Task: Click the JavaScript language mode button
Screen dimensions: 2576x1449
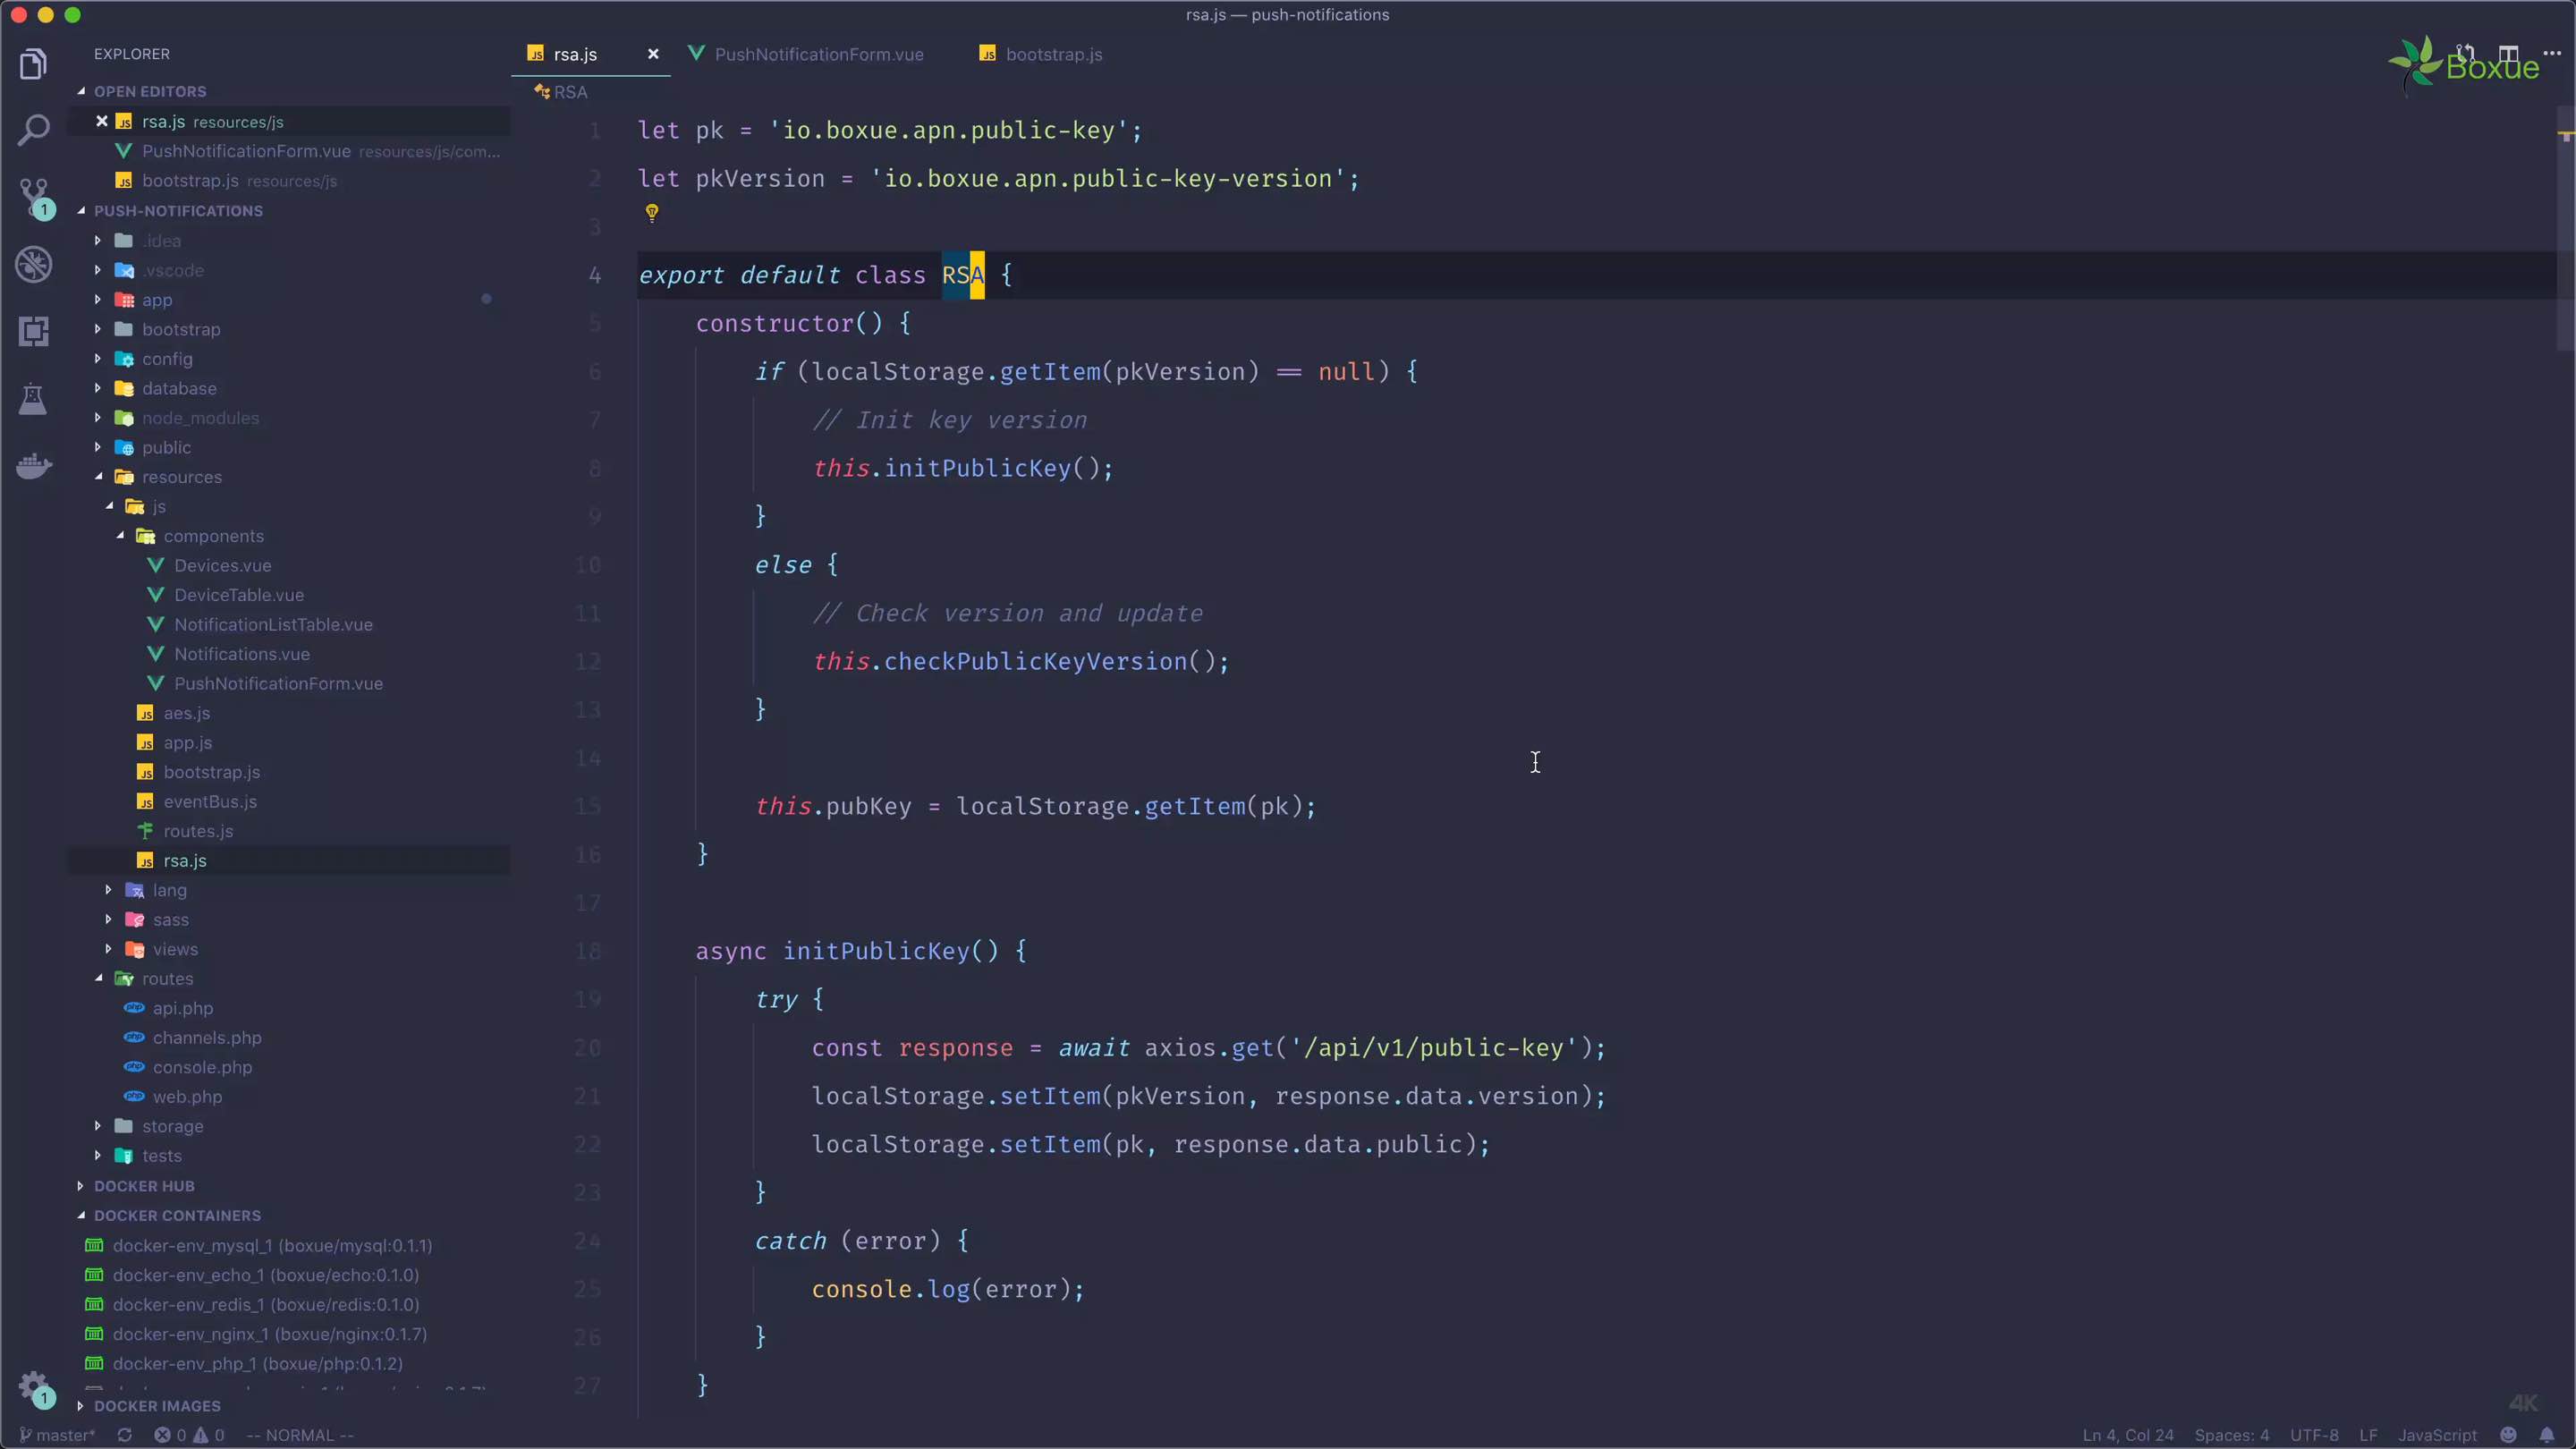Action: click(x=2437, y=1435)
